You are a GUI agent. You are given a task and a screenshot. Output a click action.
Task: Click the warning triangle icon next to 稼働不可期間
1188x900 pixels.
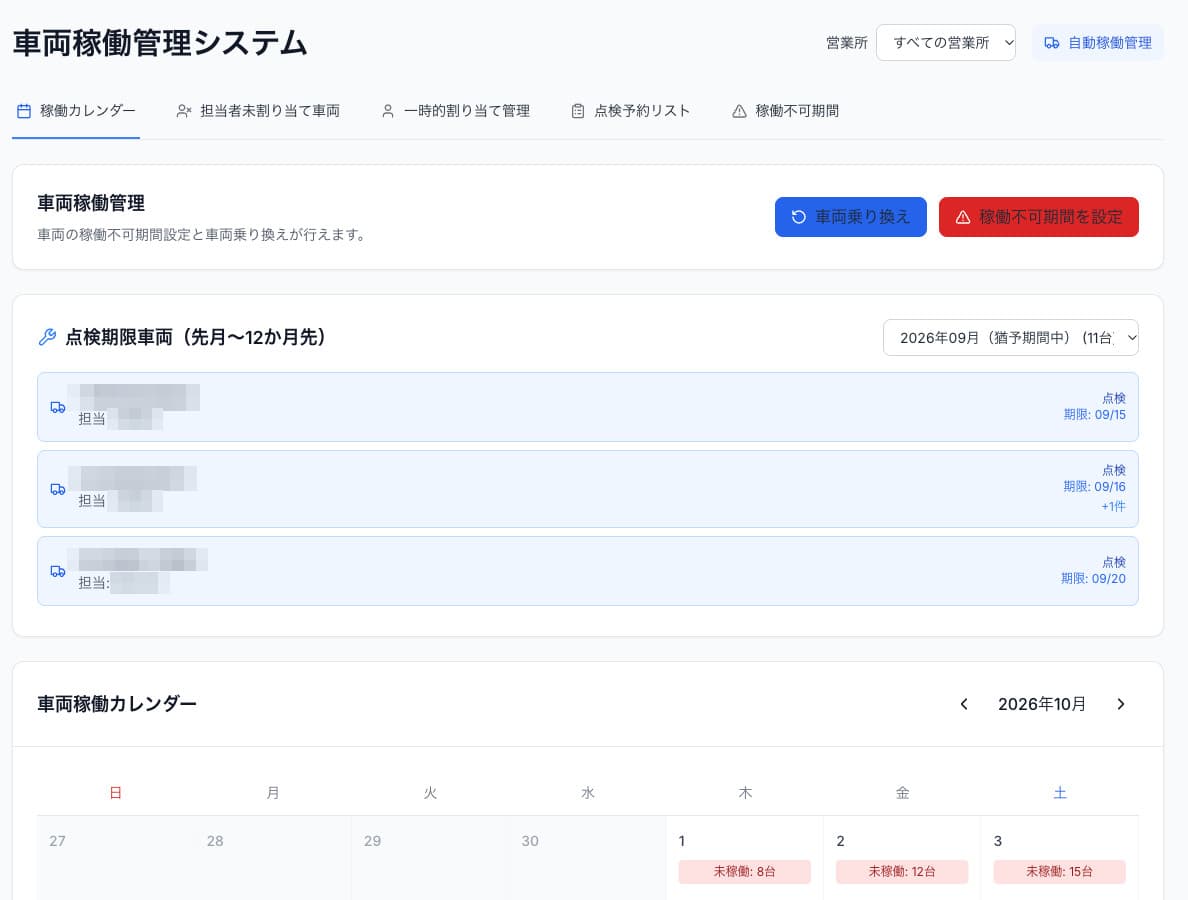[739, 111]
